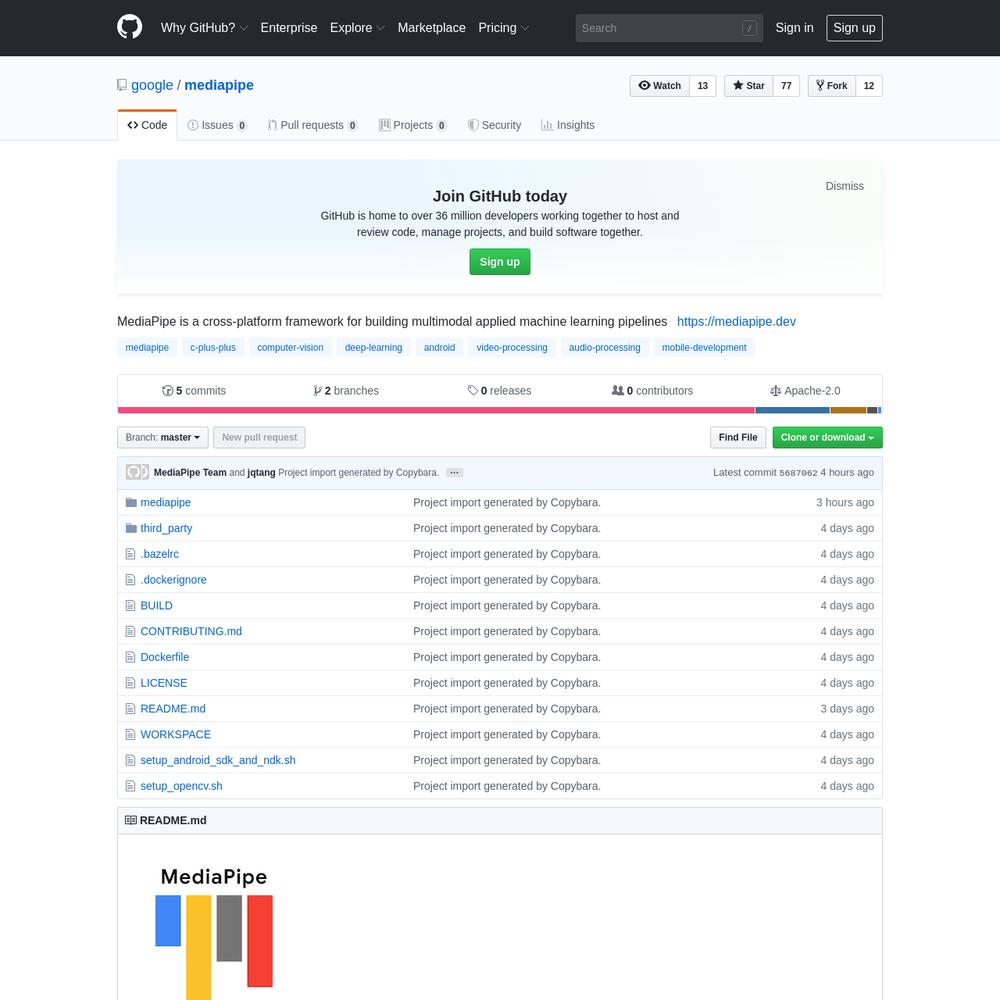The width and height of the screenshot is (1000, 1000).
Task: Click the deep-learning topic tag
Action: [374, 348]
